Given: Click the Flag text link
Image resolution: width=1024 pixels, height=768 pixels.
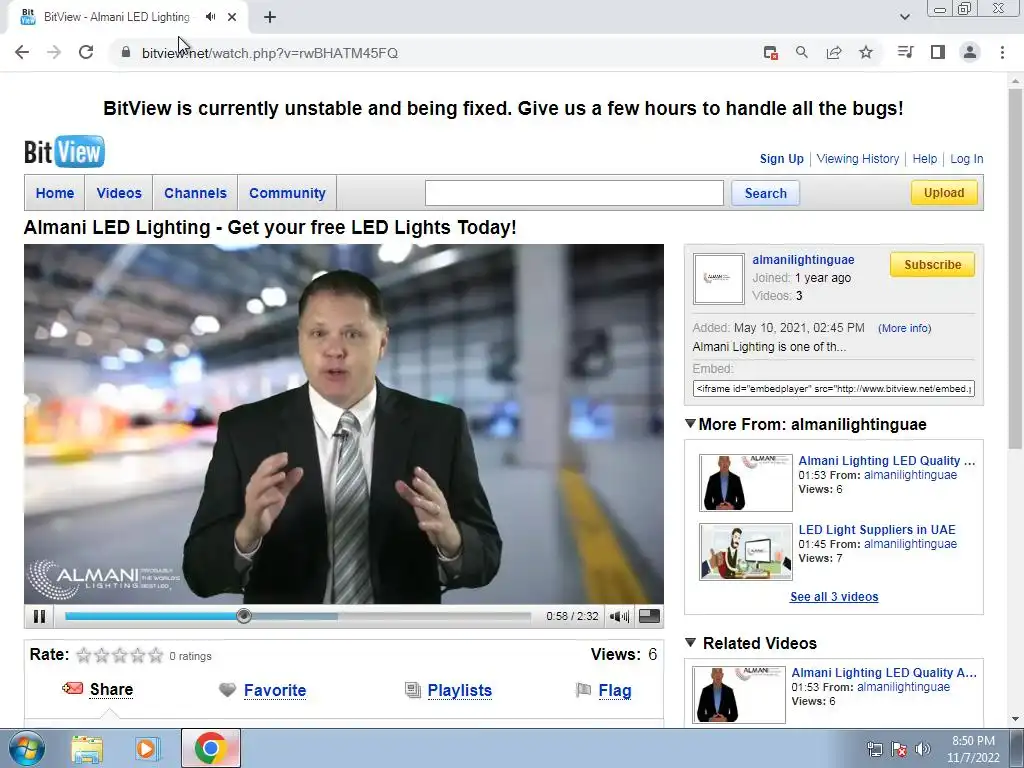Looking at the screenshot, I should coord(615,690).
